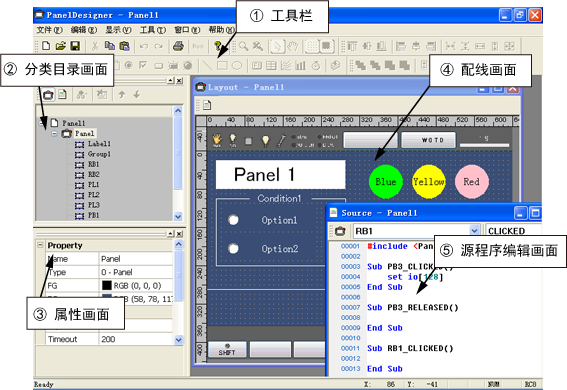The image size is (567, 390).
Task: Click the Type property value 0 - Panel
Action: [136, 272]
